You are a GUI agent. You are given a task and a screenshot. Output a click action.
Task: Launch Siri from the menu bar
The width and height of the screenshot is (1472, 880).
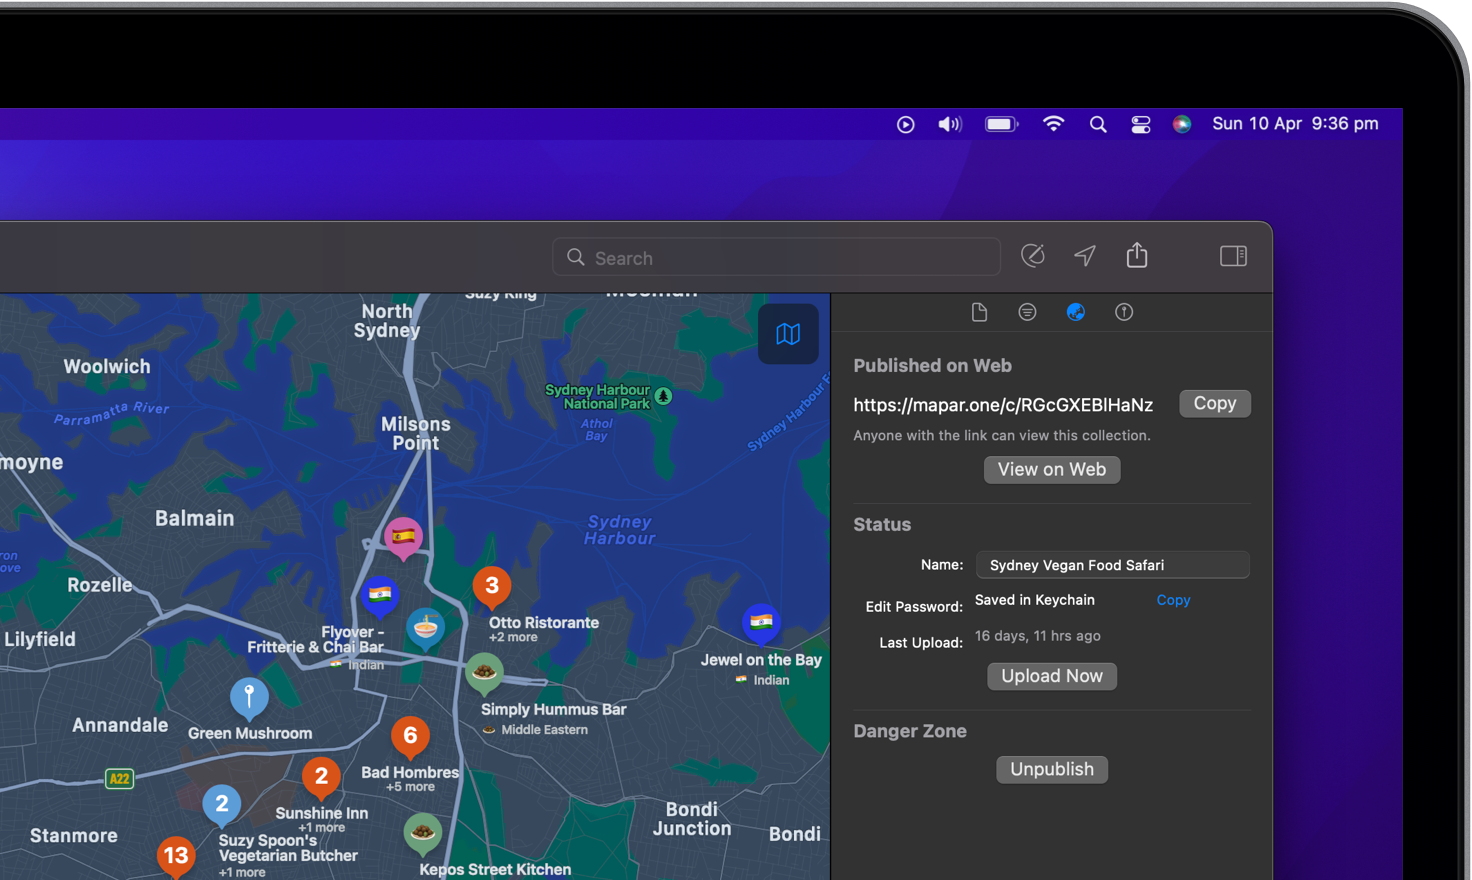[x=1182, y=124]
